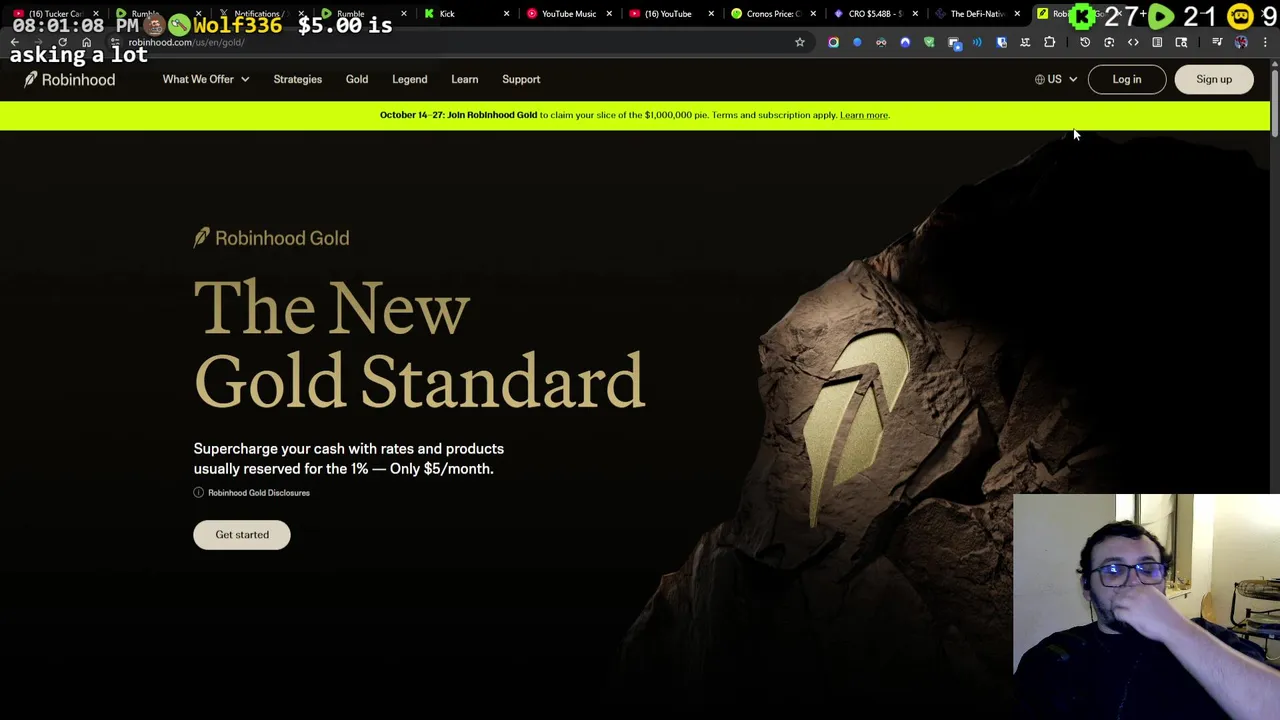Click the sound waves extension icon
Viewport: 1280px width, 720px height.
click(977, 42)
